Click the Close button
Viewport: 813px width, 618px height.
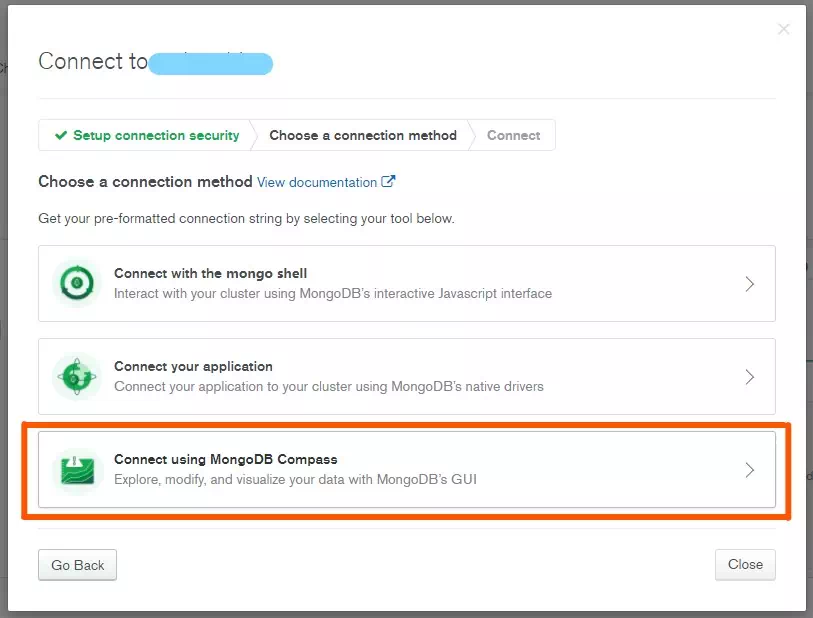point(745,564)
